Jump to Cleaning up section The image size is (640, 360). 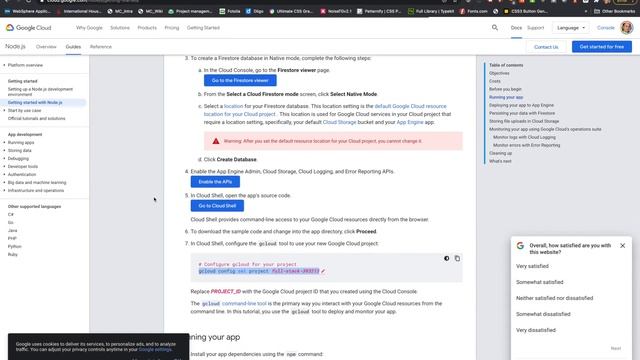tap(500, 153)
